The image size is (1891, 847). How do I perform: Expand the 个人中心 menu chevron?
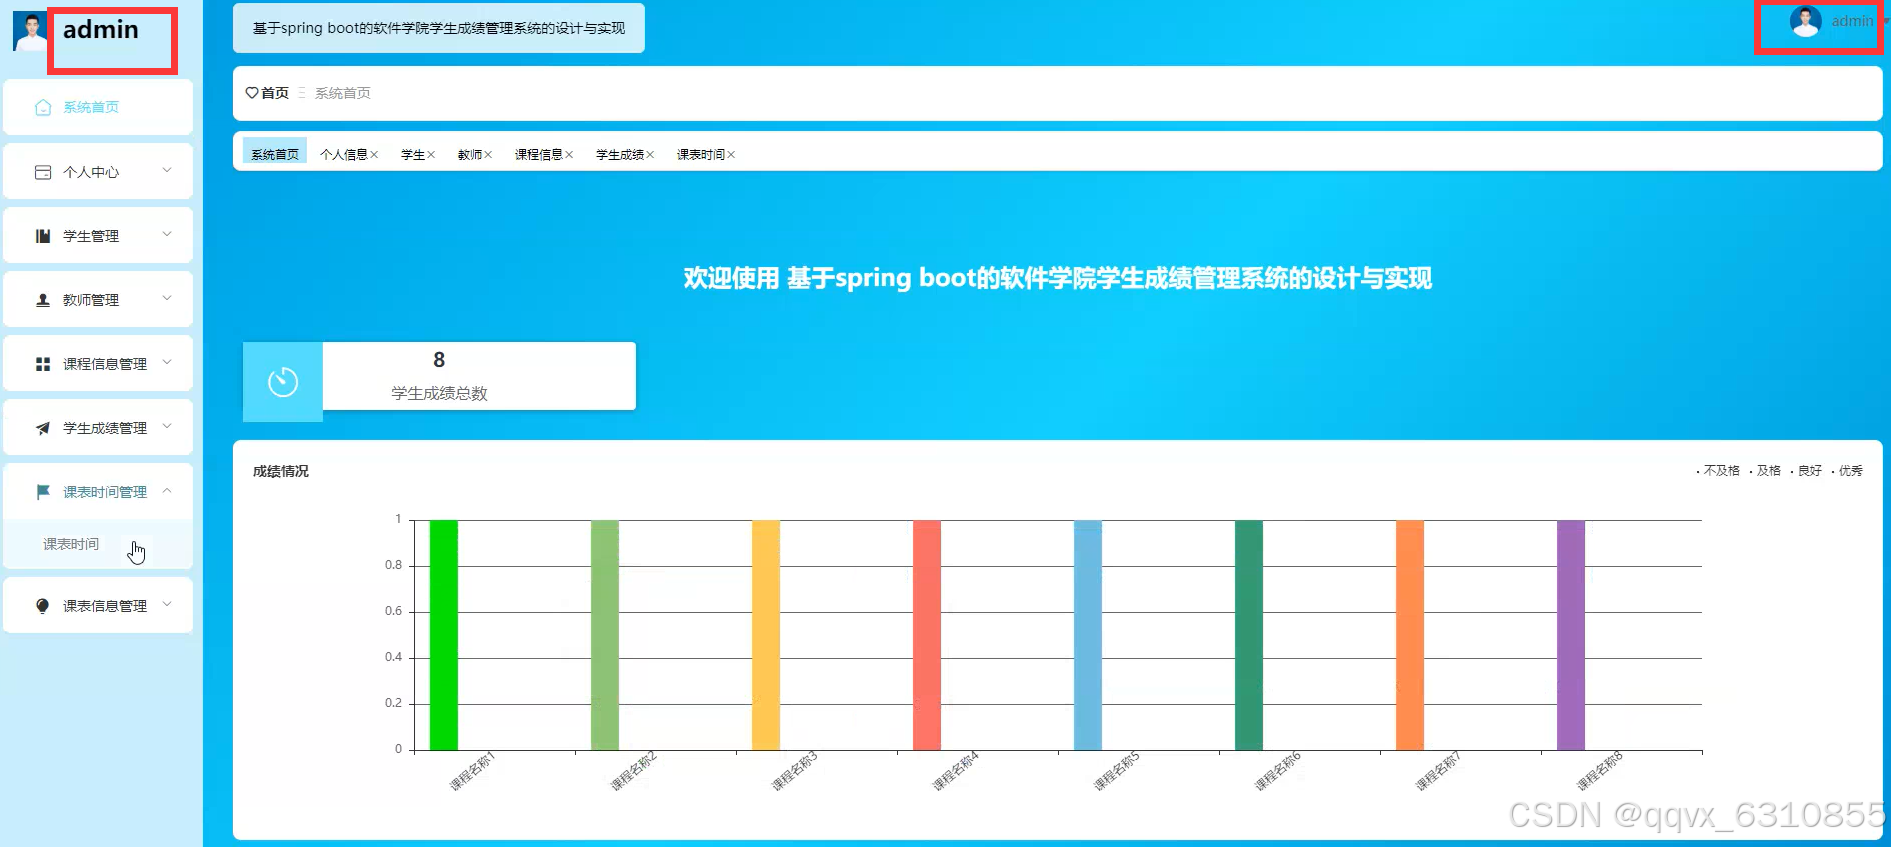click(167, 171)
